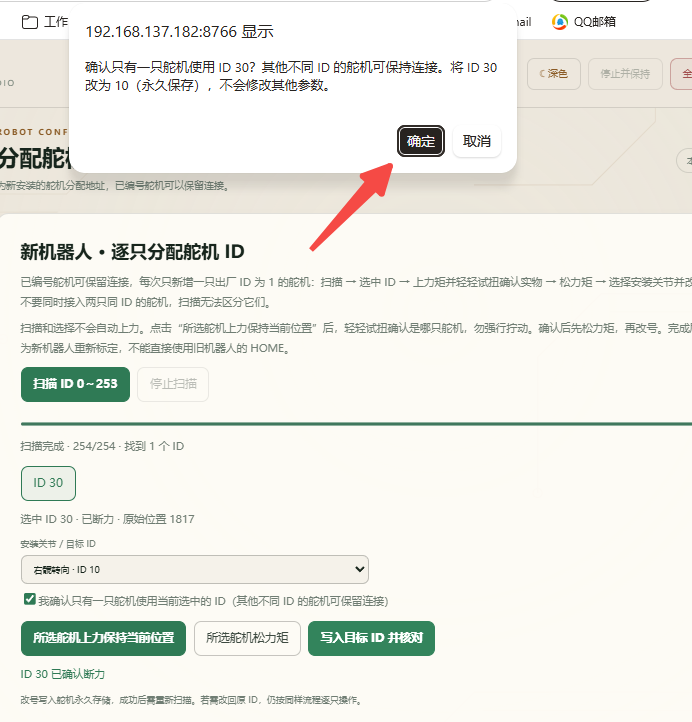Click the 停止扫描 button
Screen dimensions: 692x722
173,384
